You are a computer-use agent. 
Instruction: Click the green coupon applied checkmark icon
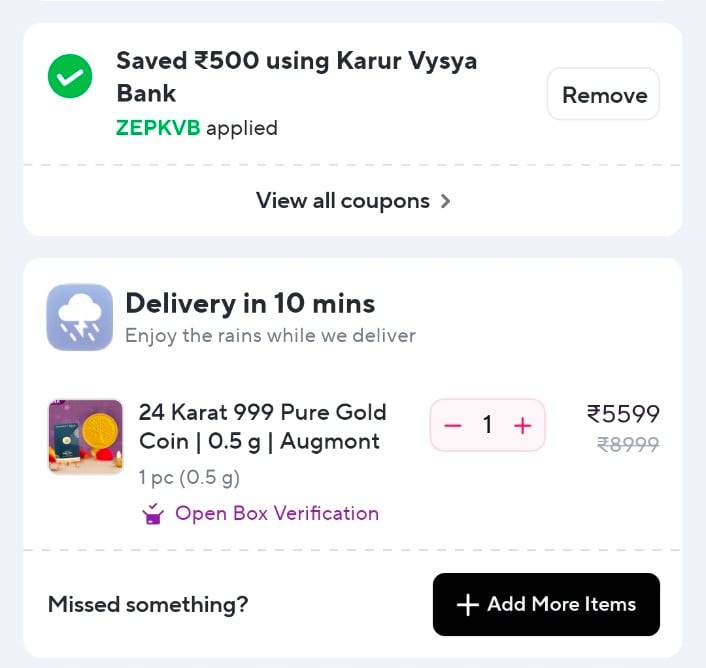tap(70, 77)
